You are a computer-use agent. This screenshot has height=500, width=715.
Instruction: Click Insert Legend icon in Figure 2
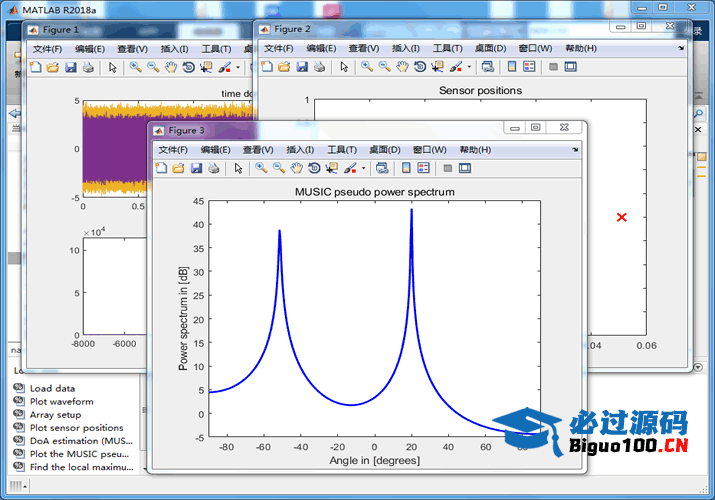pyautogui.click(x=529, y=67)
